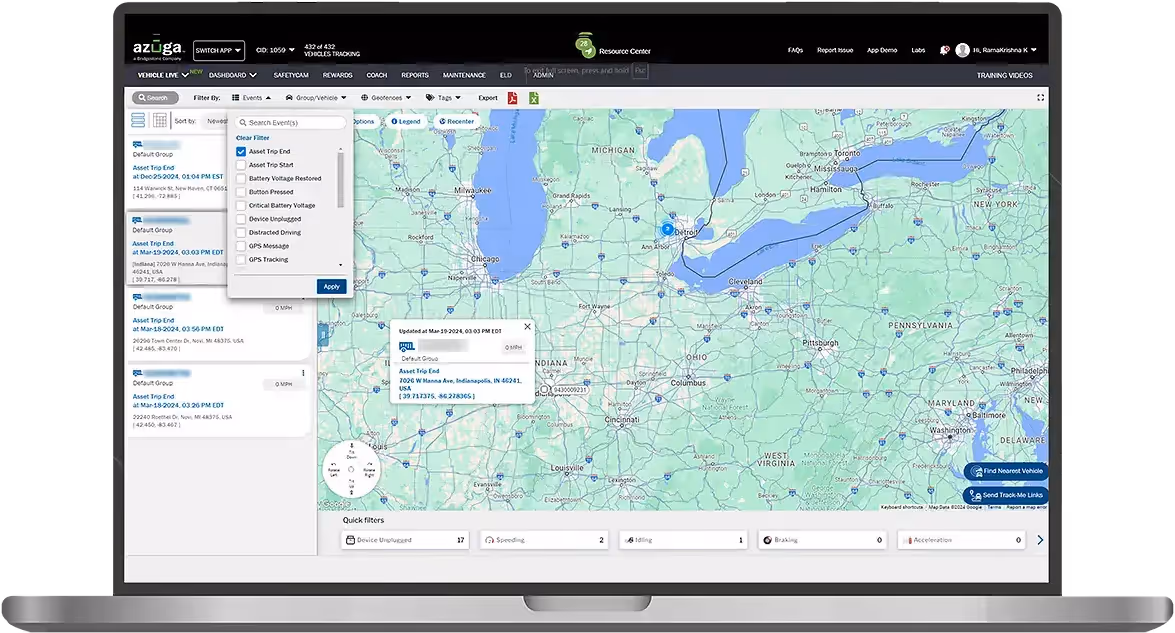Show next quick filters arrow
The height and width of the screenshot is (633, 1175).
coord(1039,539)
